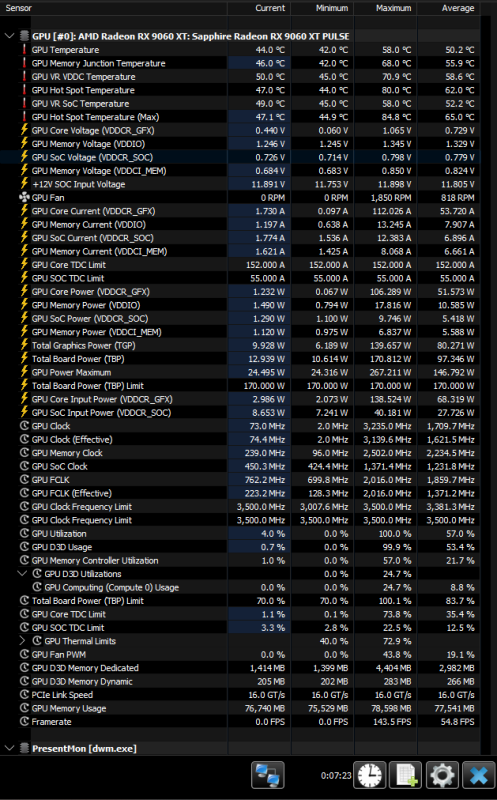Select the GPU D3D Memory Dedicated row

coord(240,668)
